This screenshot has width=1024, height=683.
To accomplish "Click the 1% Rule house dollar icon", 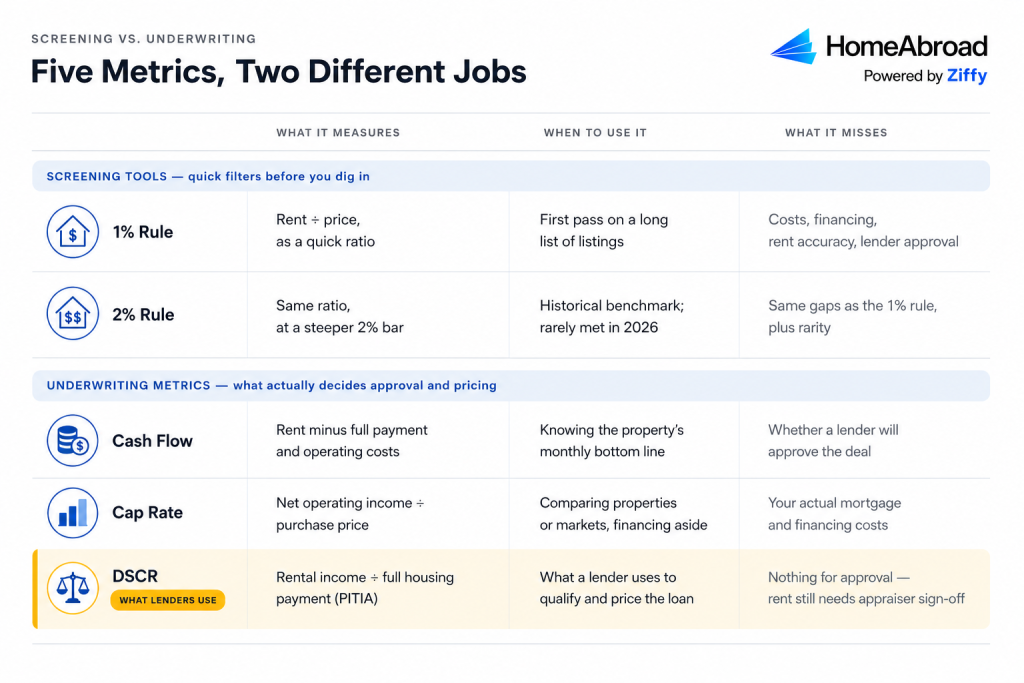I will (72, 232).
